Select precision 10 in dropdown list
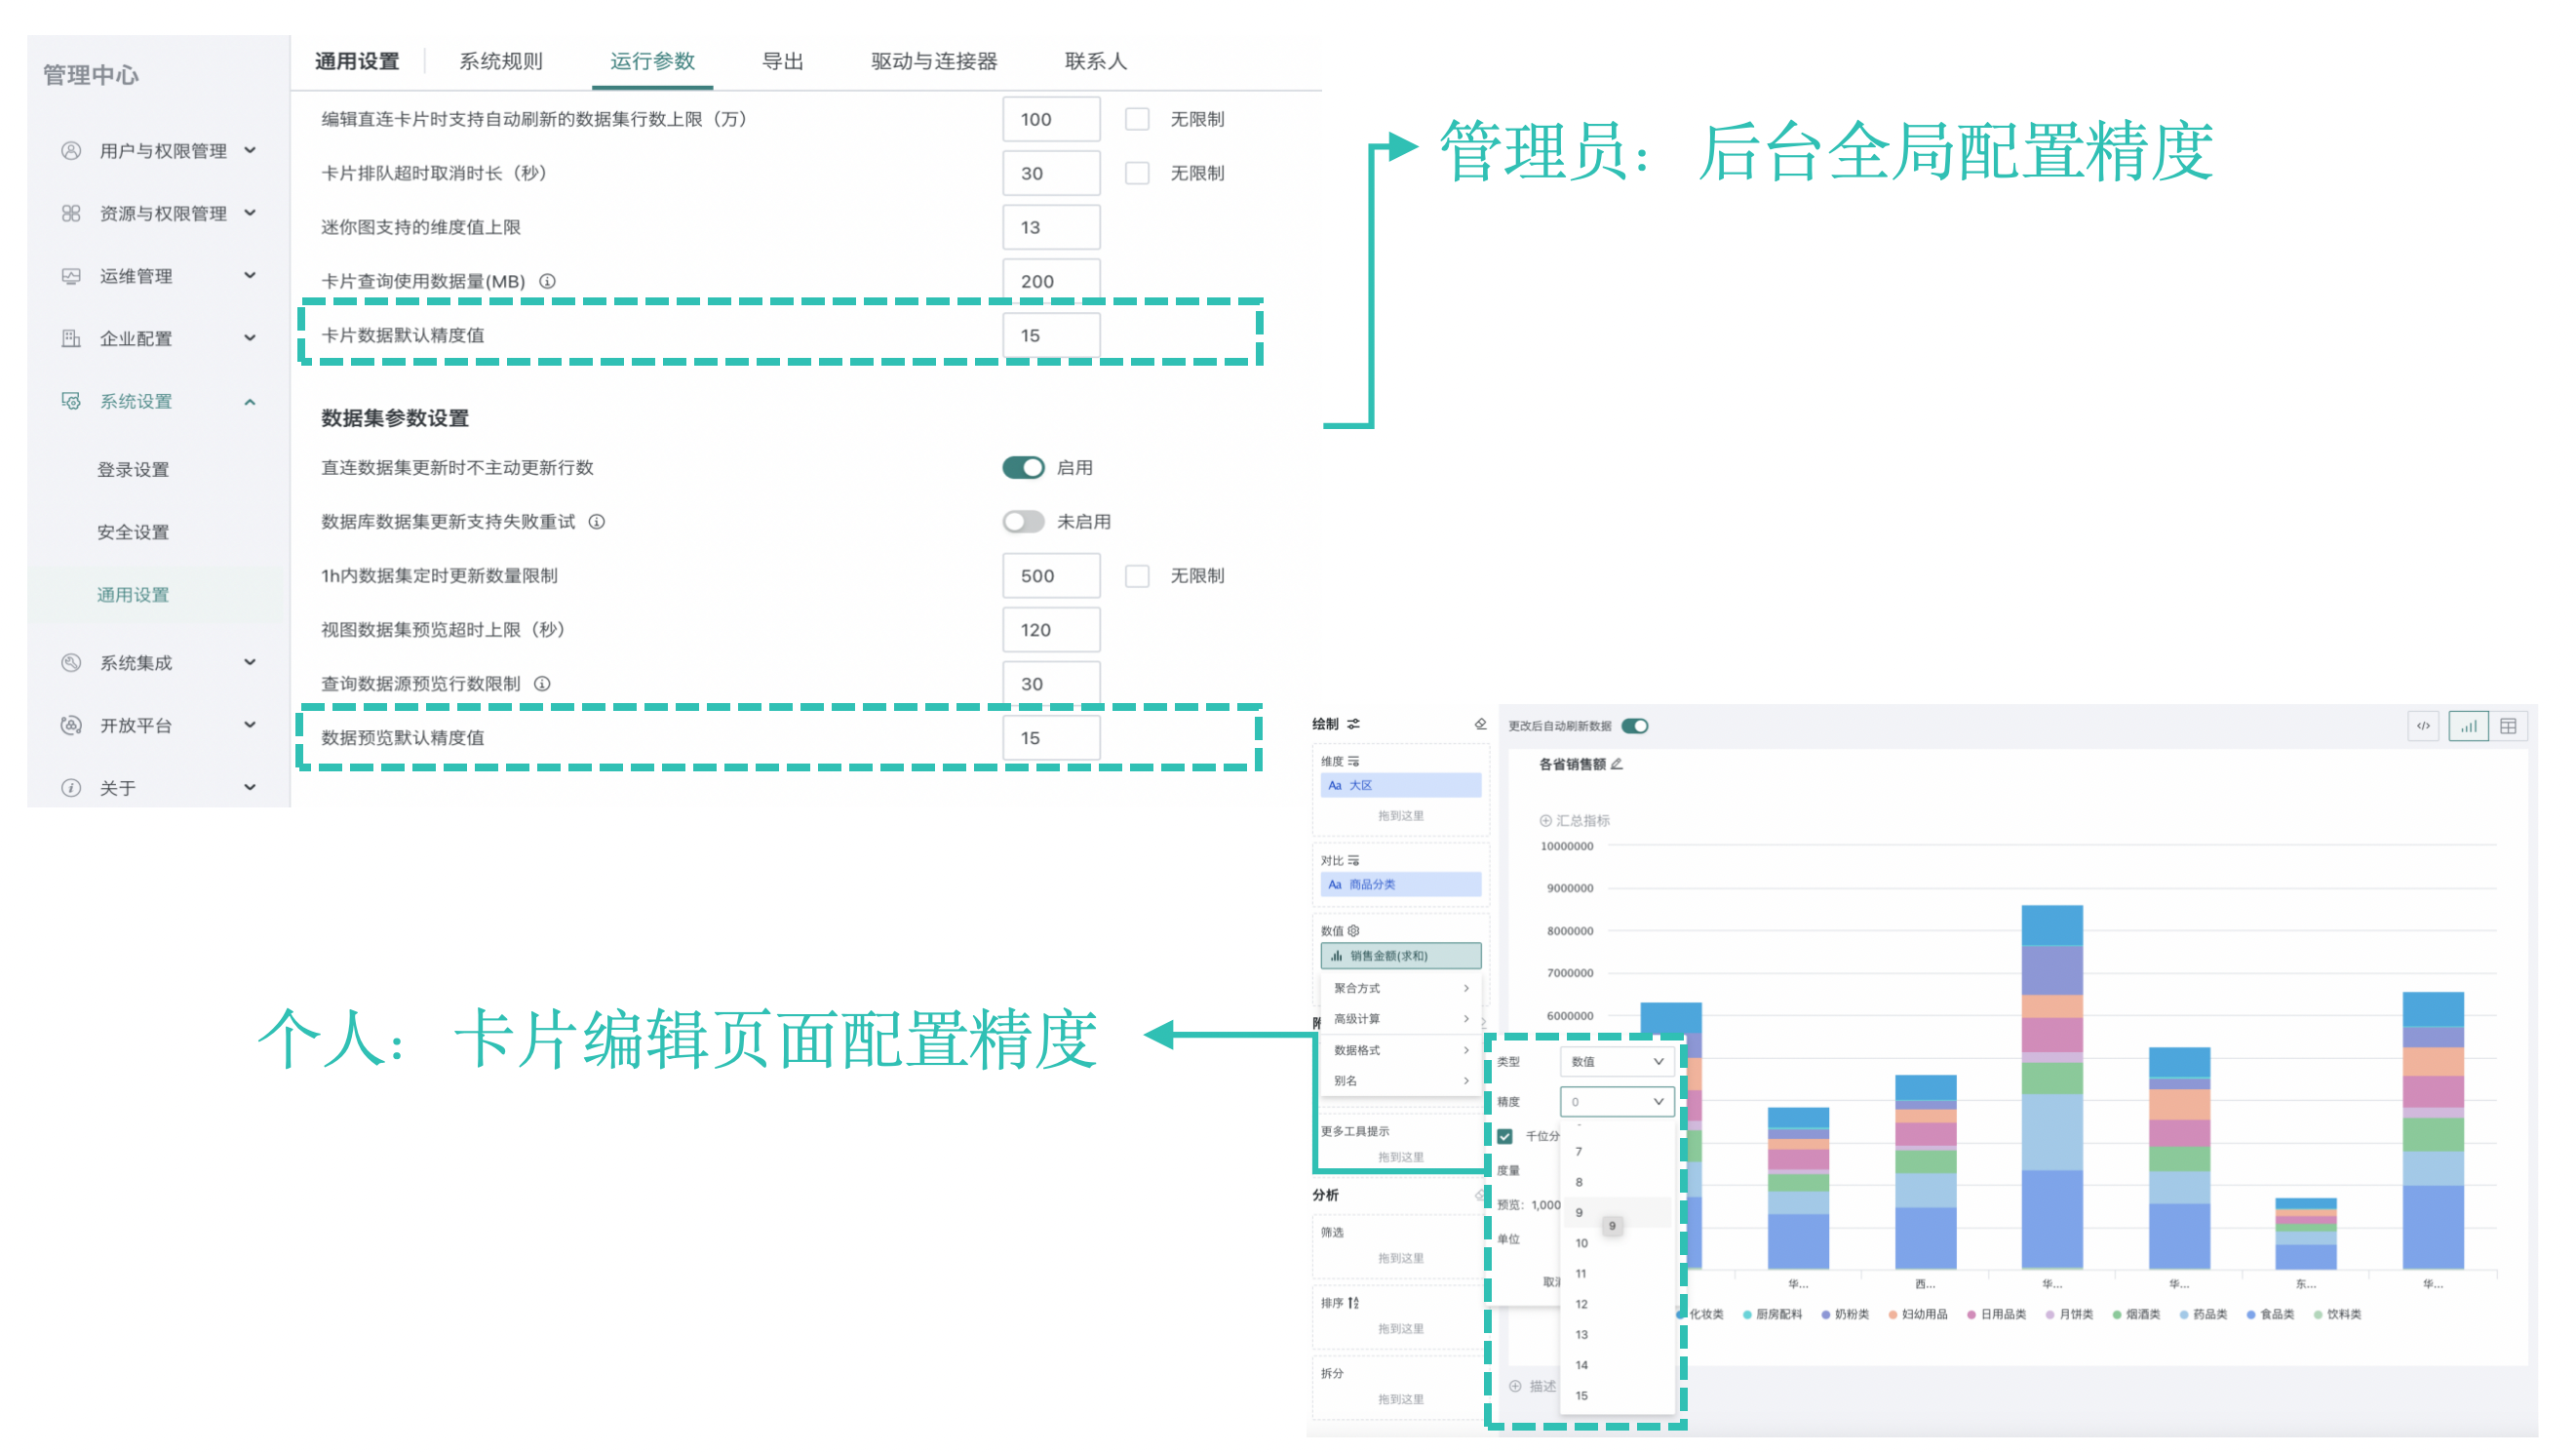Viewport: 2576px width, 1453px height. coord(1617,1242)
